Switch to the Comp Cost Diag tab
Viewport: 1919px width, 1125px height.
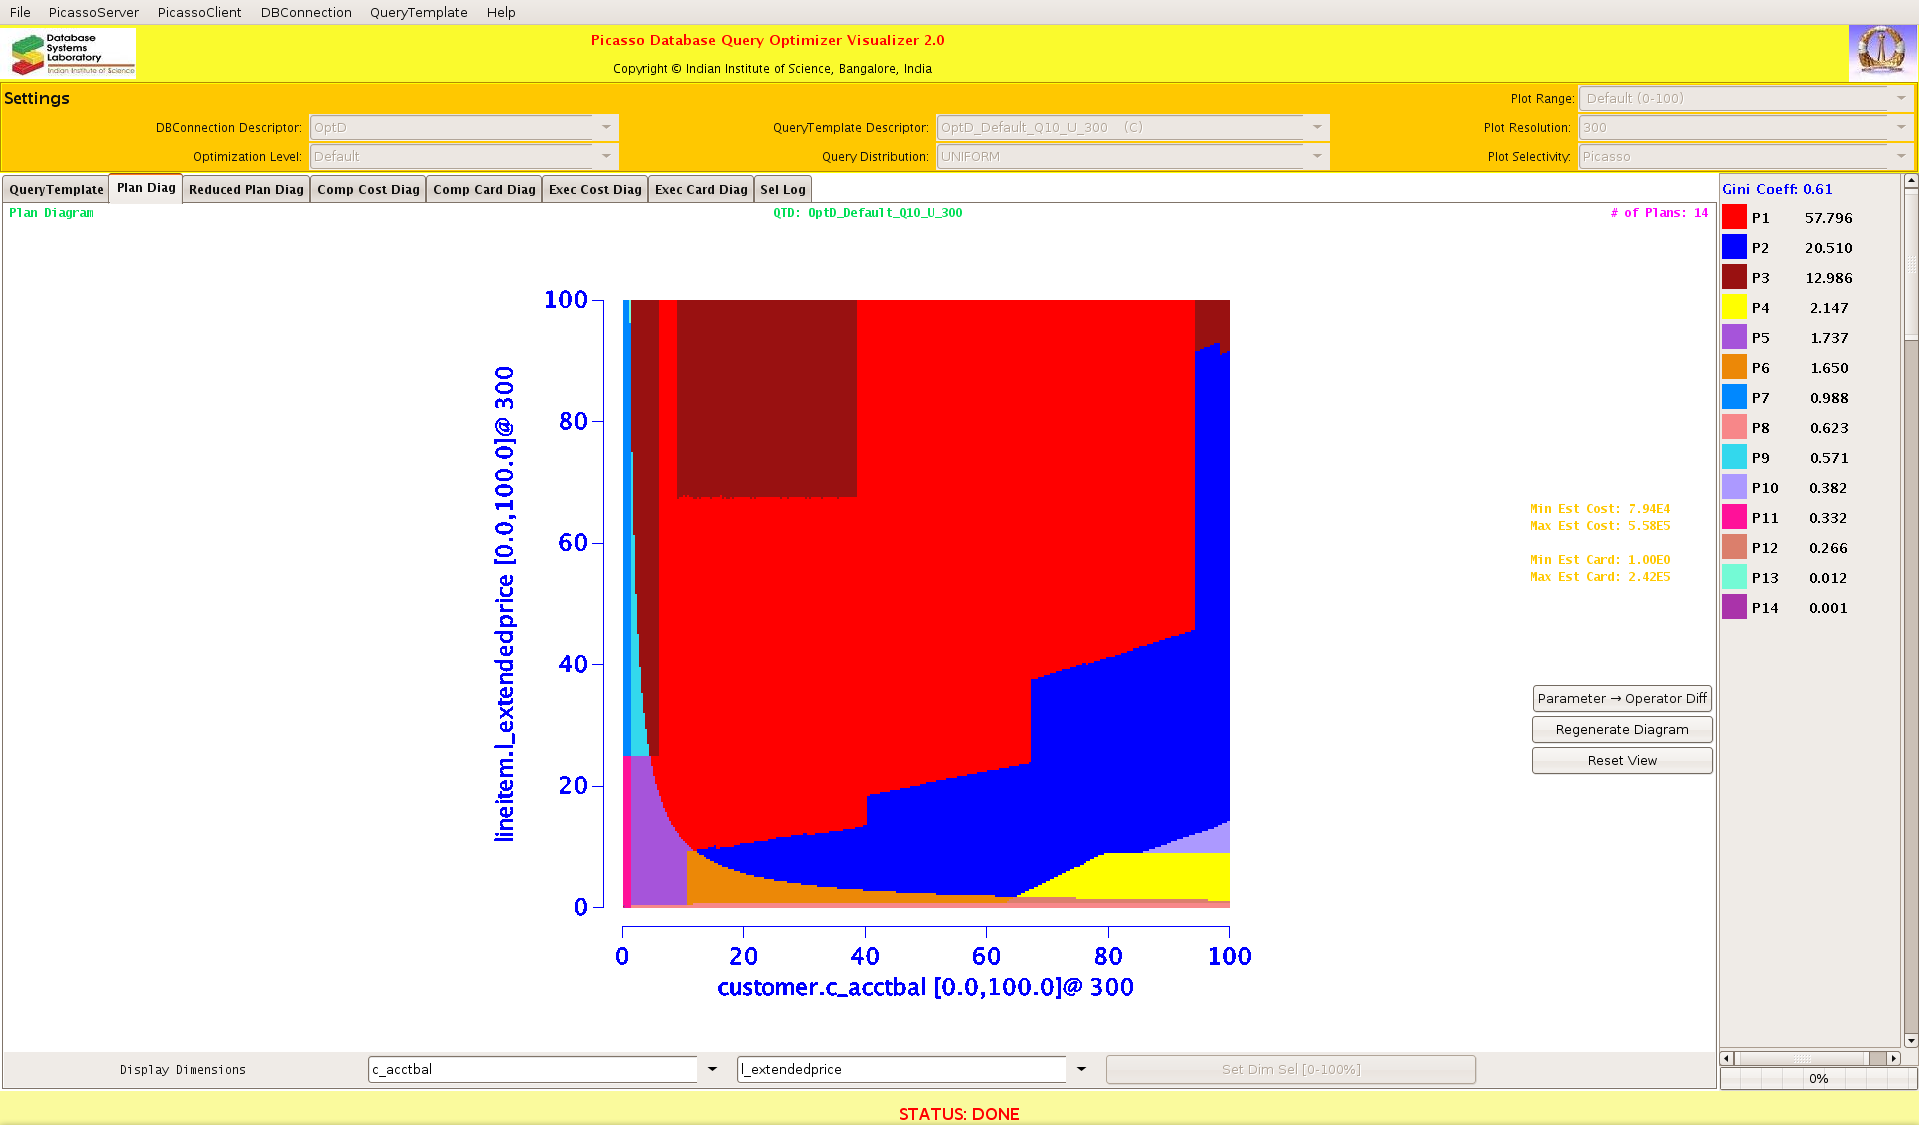point(368,190)
